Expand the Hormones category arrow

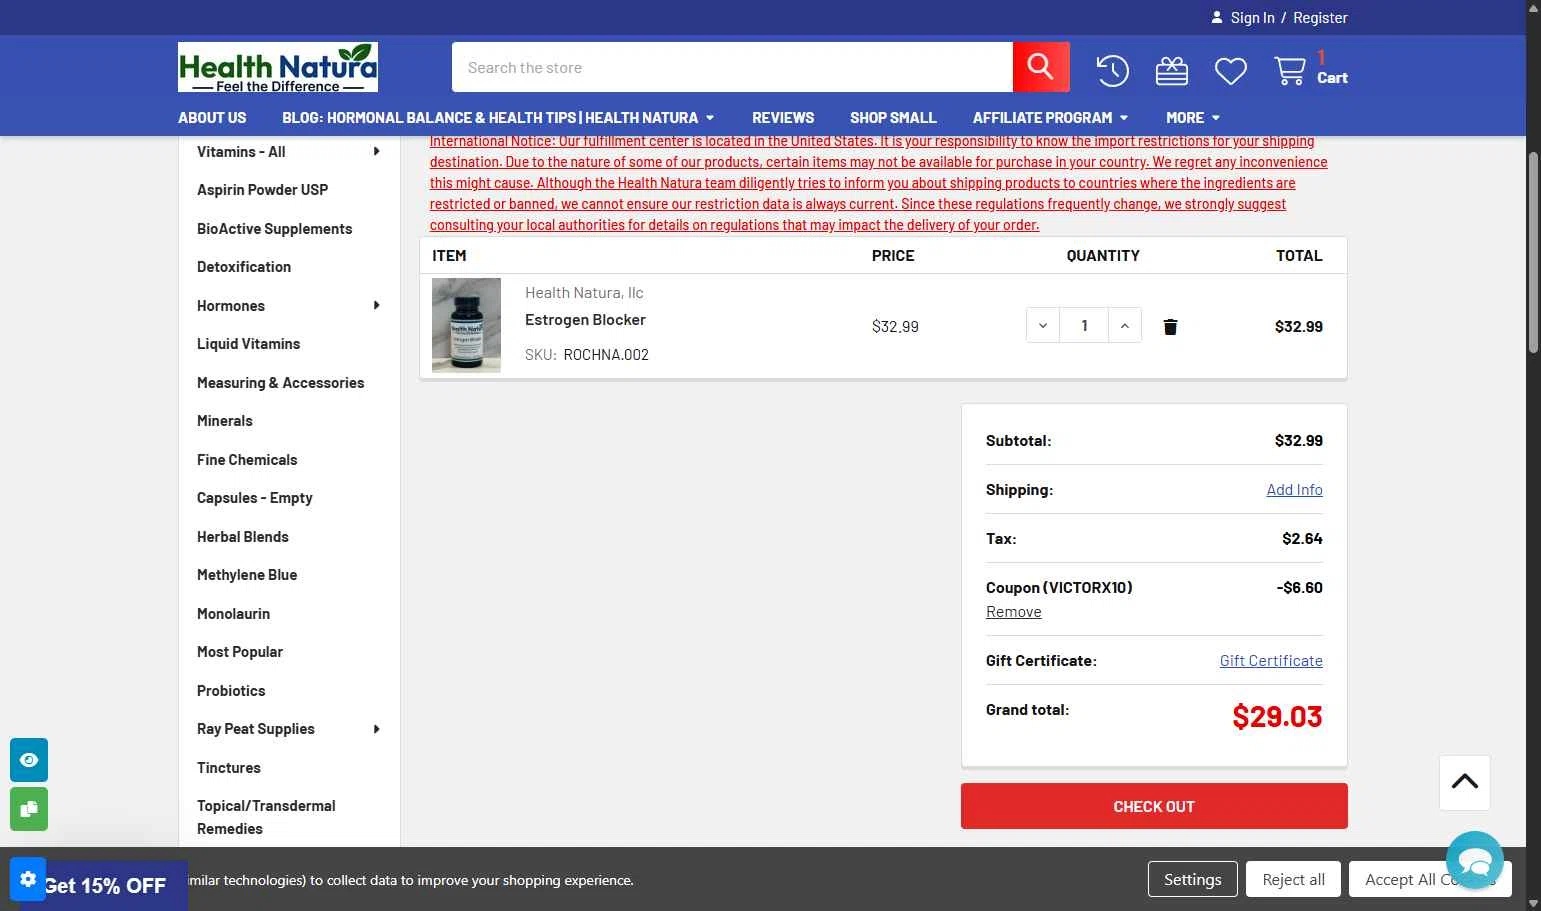376,306
